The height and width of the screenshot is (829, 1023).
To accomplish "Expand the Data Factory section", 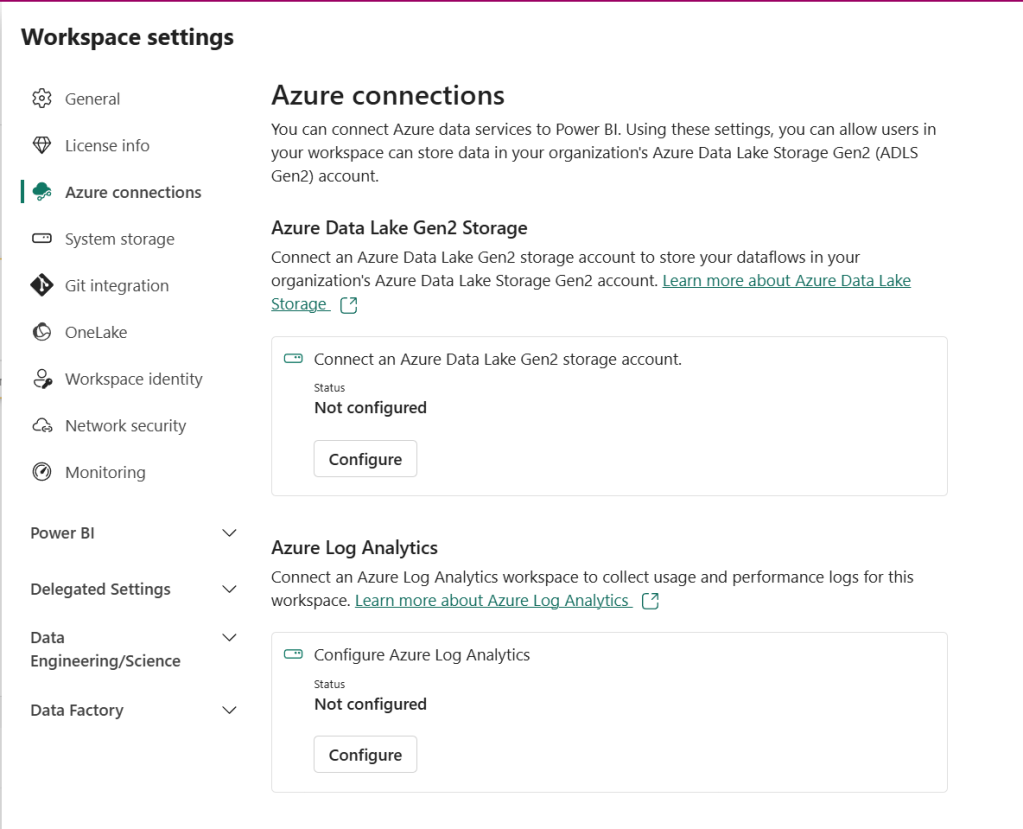I will [229, 710].
